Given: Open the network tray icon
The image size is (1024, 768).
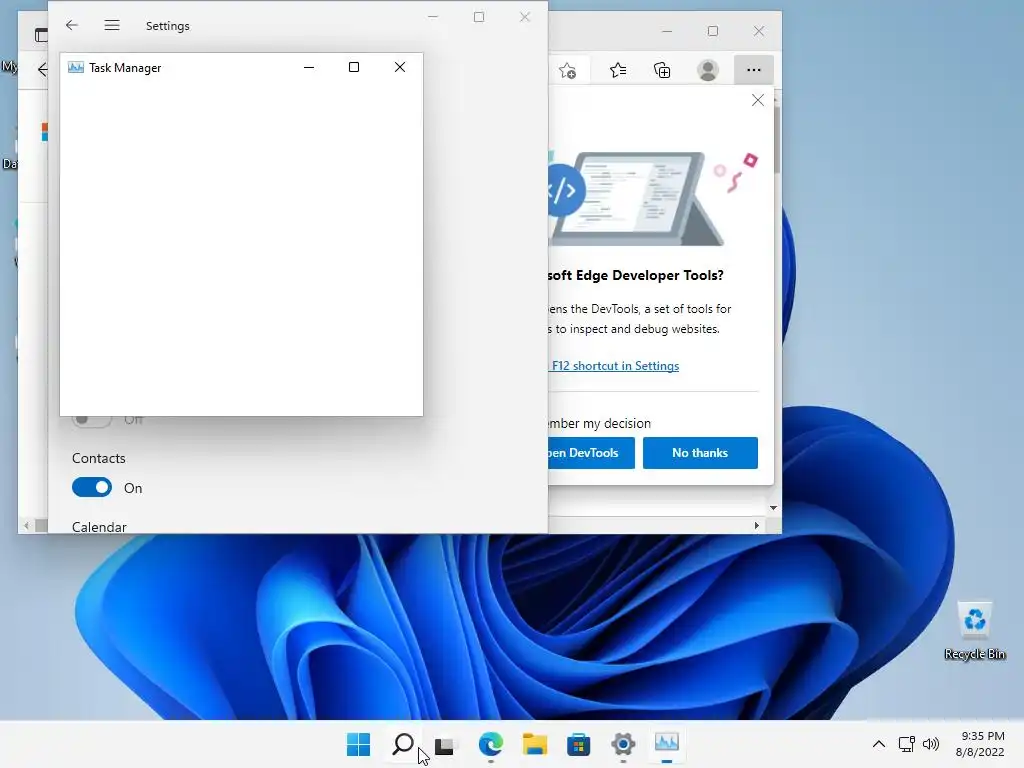Looking at the screenshot, I should point(906,744).
